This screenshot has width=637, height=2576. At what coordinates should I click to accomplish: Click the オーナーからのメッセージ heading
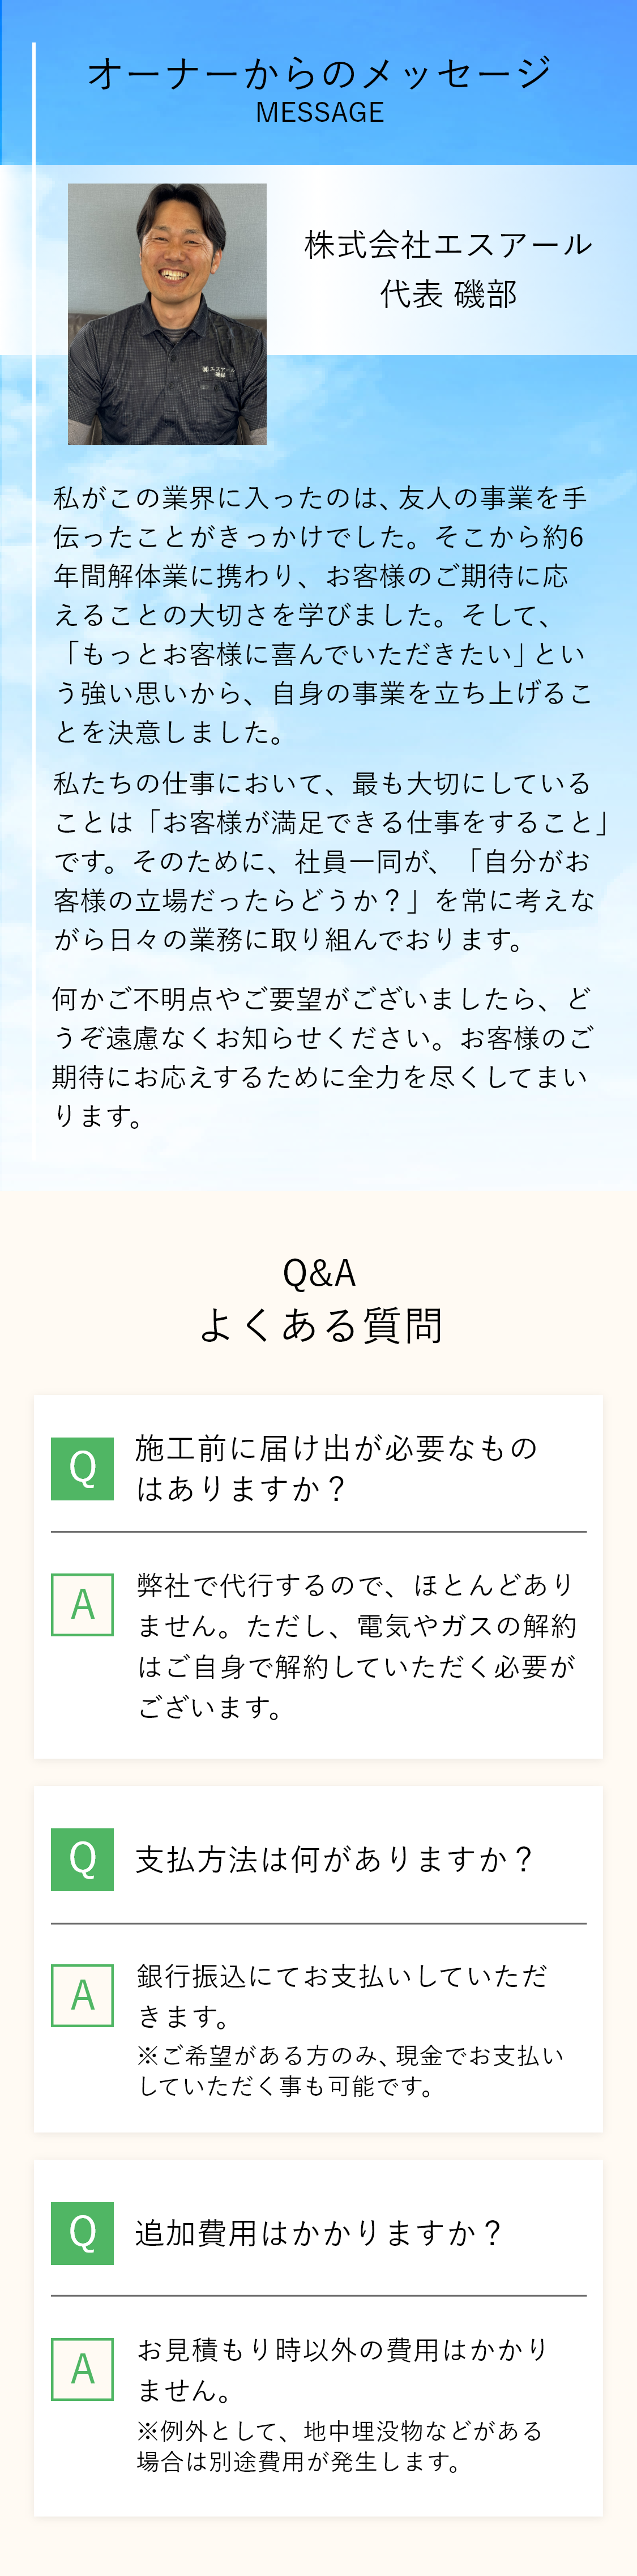click(x=319, y=73)
